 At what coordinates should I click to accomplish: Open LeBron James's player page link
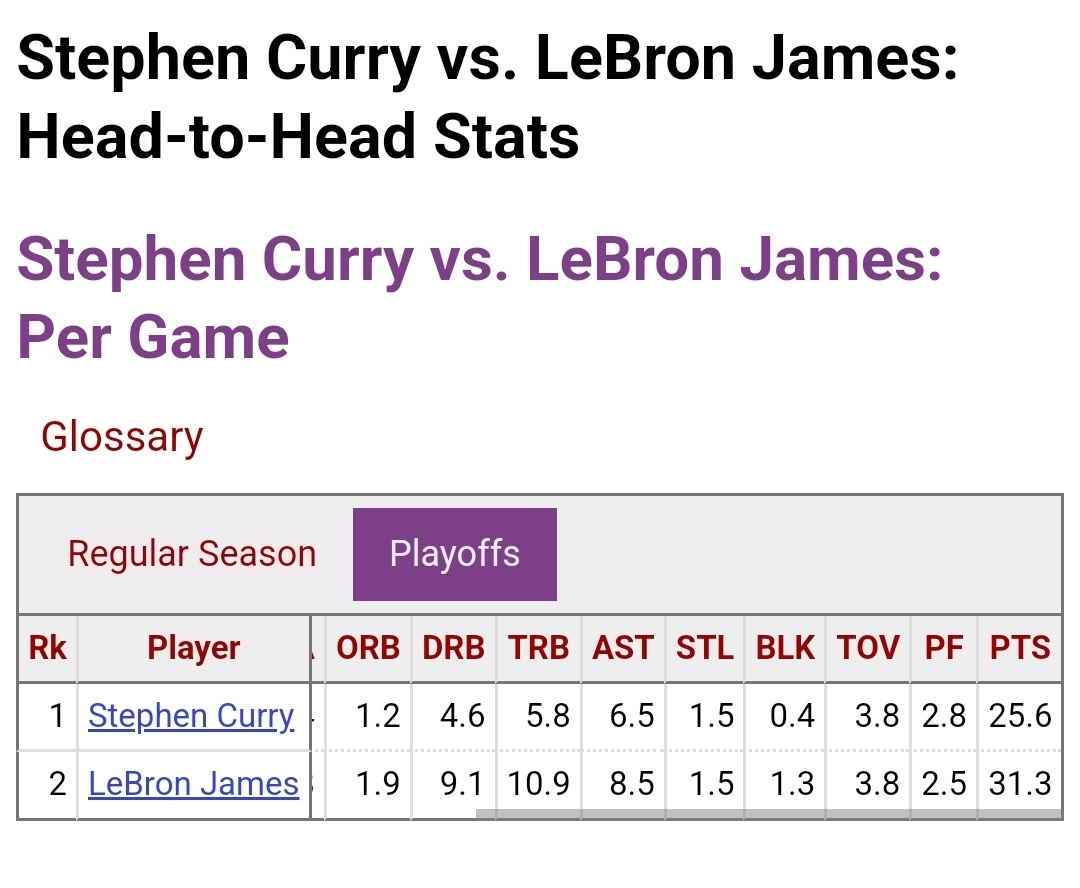tap(193, 784)
